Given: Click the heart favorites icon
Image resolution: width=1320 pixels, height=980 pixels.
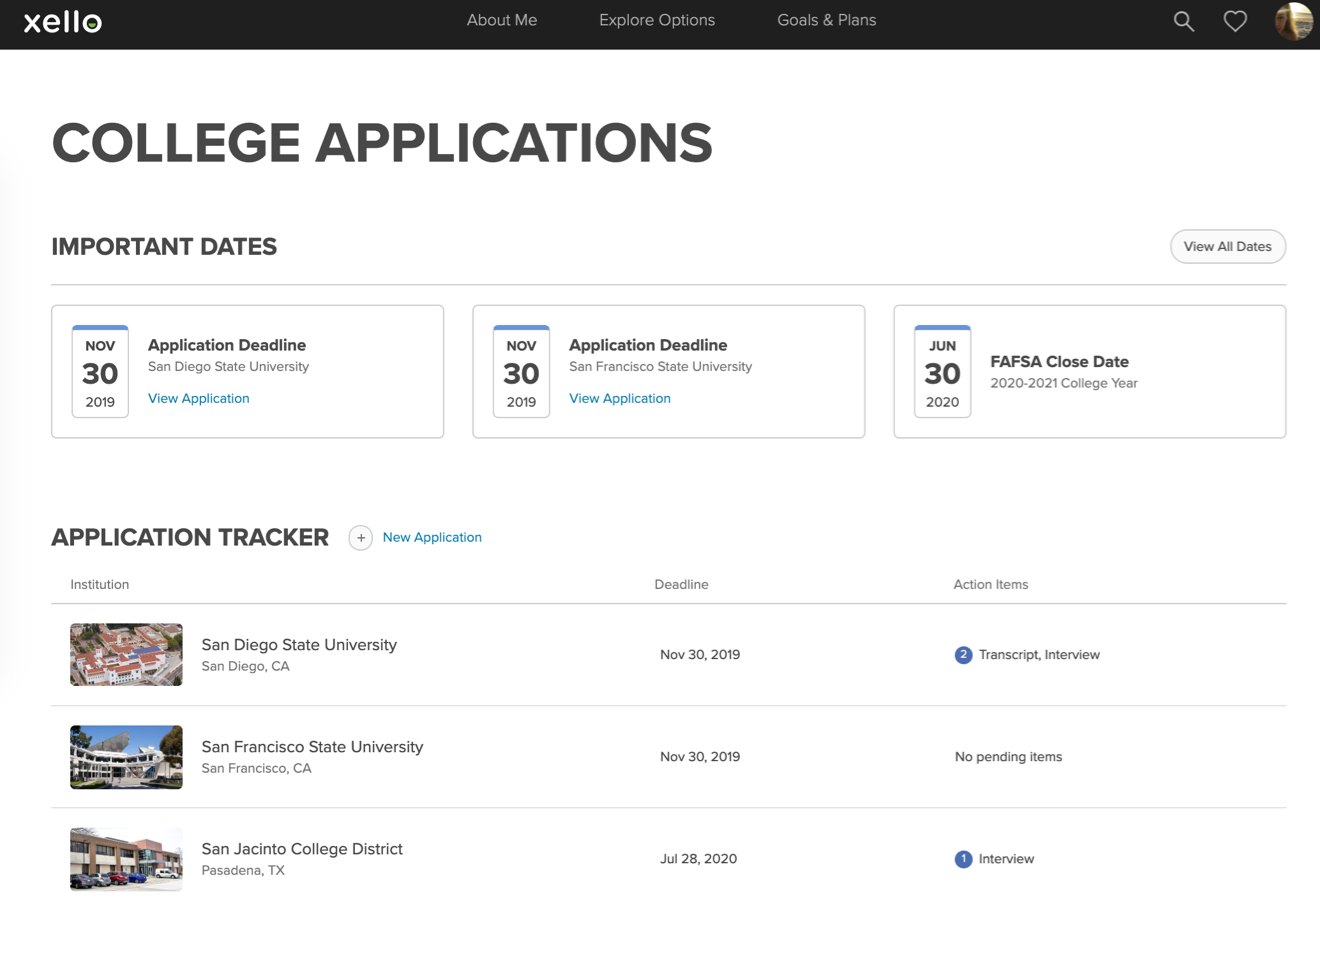Looking at the screenshot, I should 1235,20.
